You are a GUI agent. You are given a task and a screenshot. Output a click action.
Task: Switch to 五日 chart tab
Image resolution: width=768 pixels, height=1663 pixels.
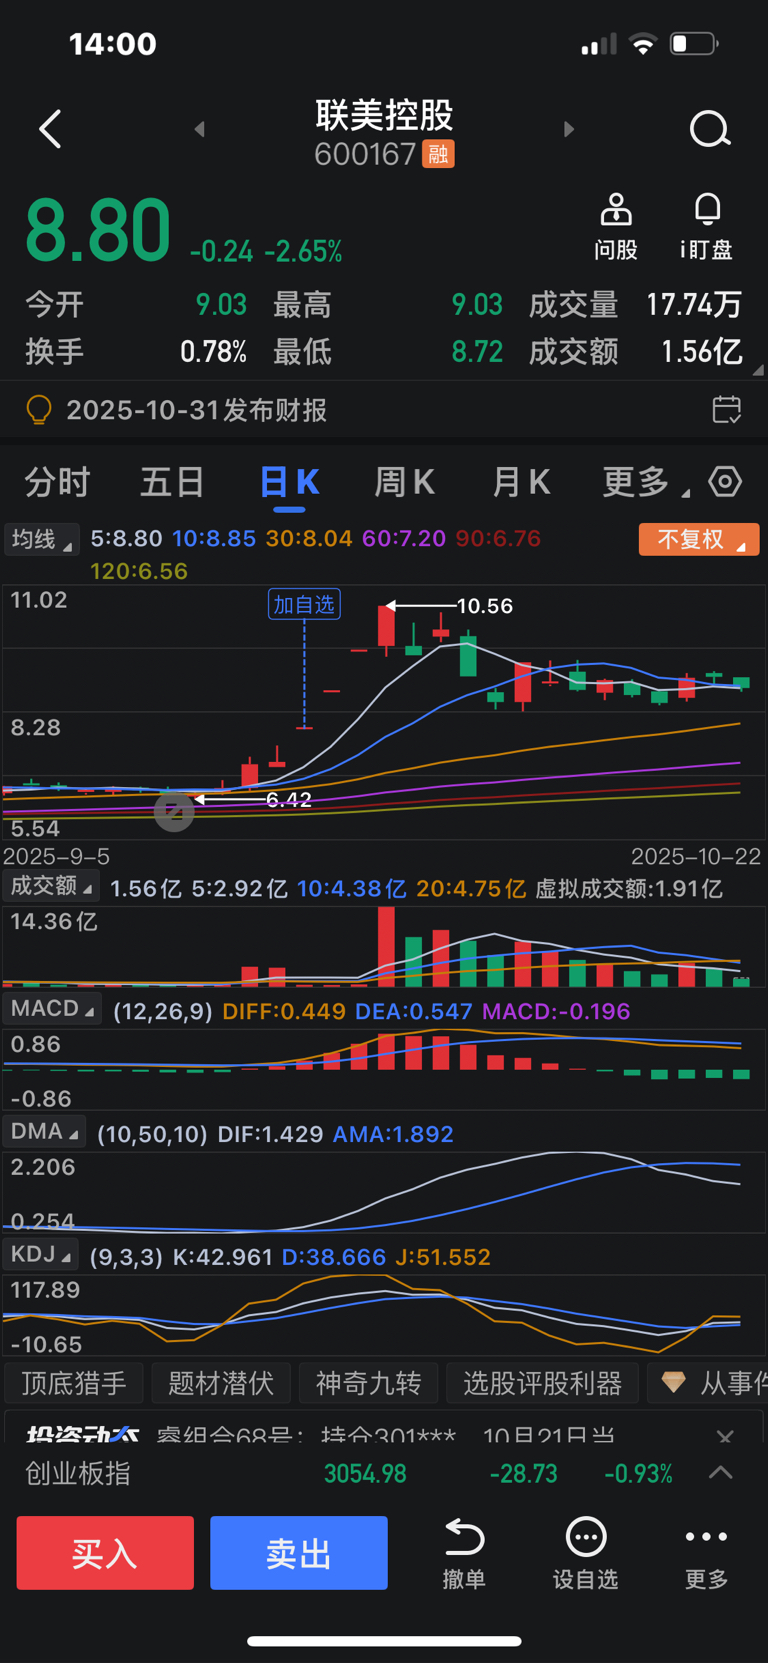coord(172,482)
